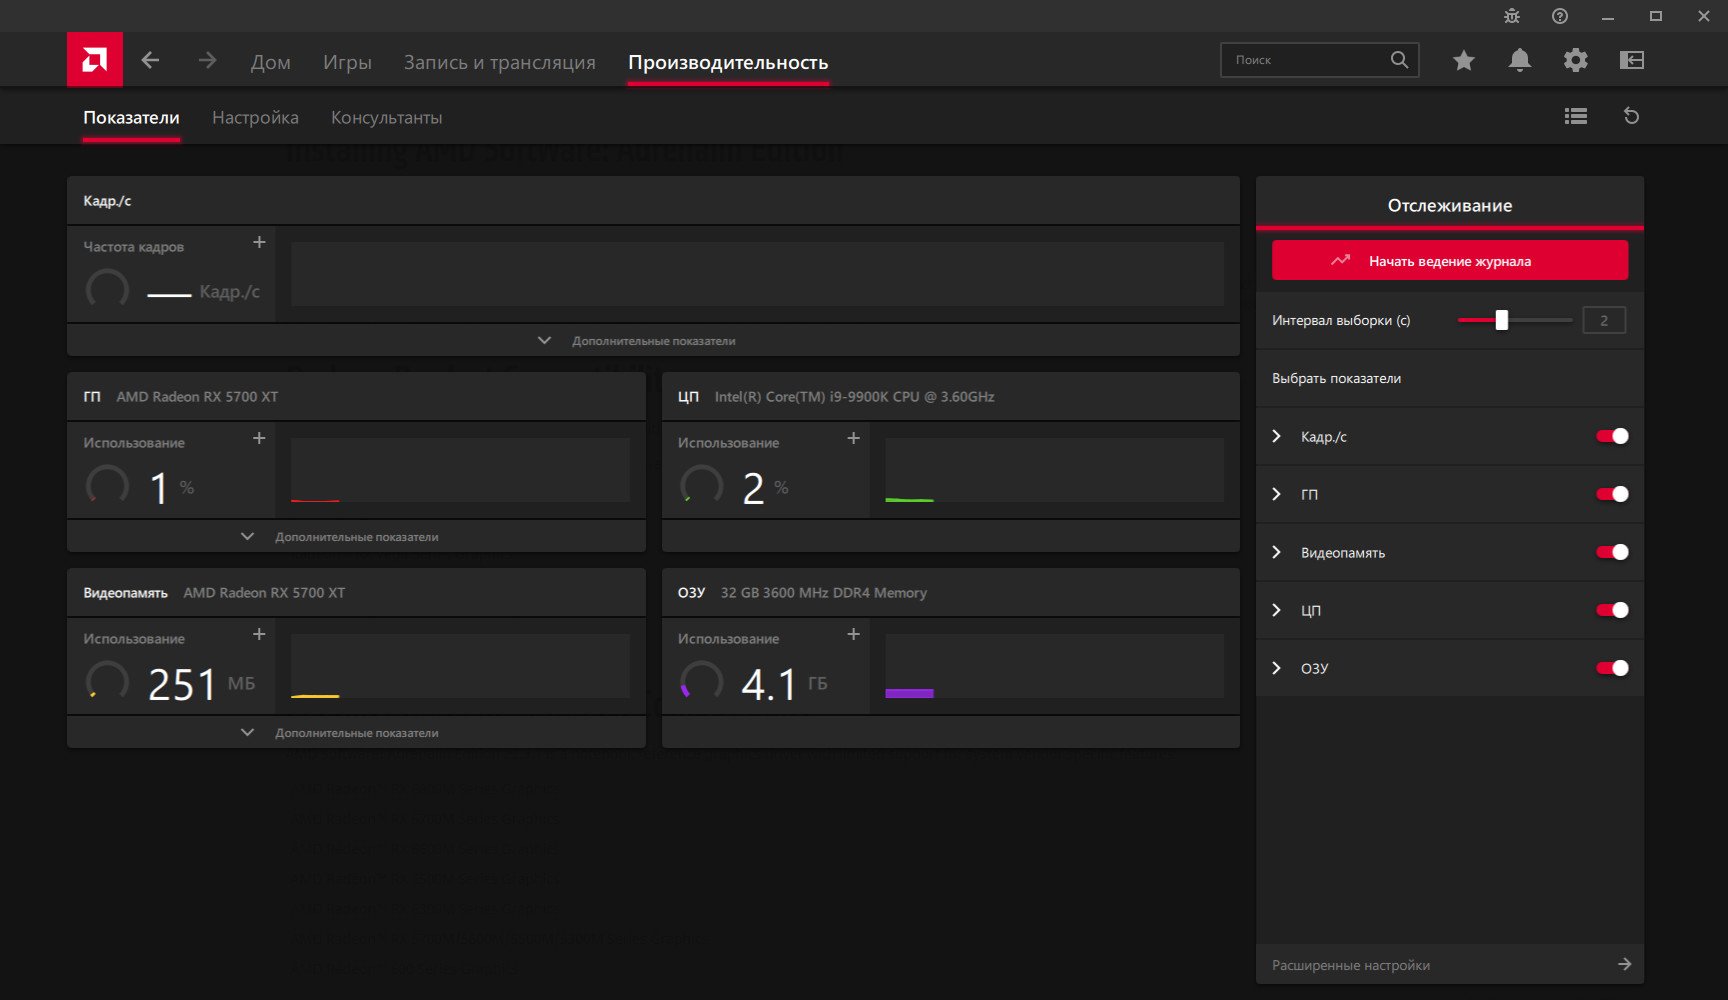Screen dimensions: 1728x1000
Task: Expand Кадр./с in tracking list
Action: tap(1277, 436)
